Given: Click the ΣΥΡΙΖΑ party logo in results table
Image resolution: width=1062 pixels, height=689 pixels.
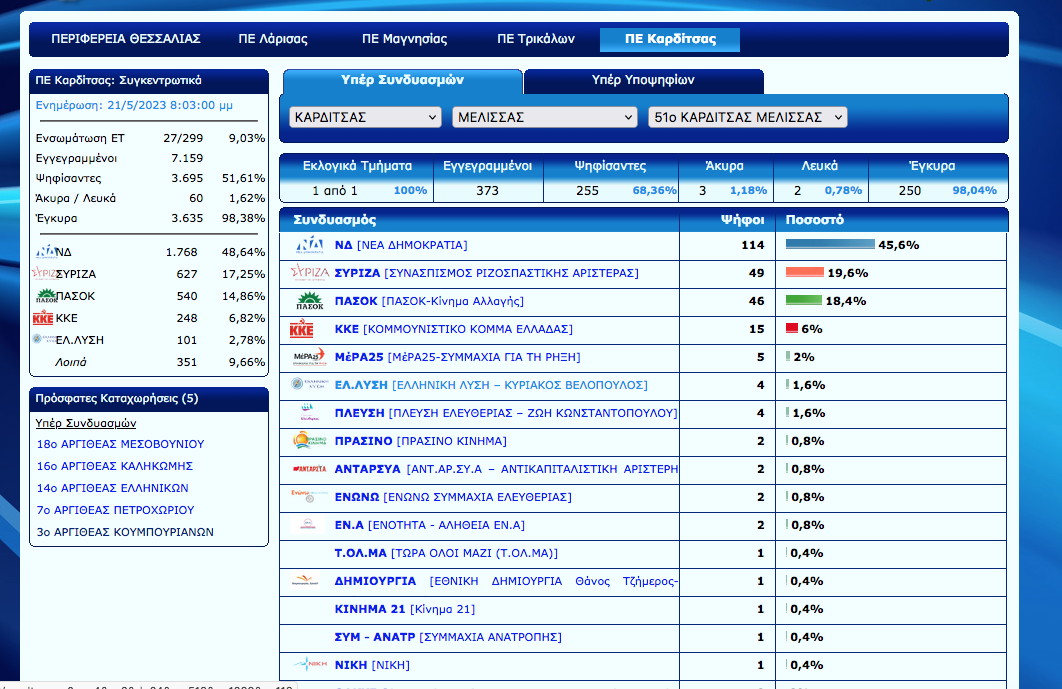Looking at the screenshot, I should pos(309,273).
